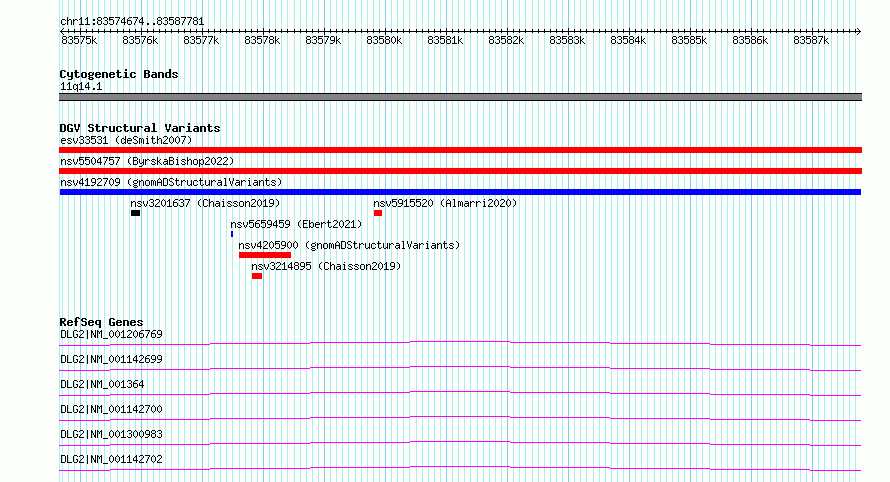Click the red nsv4205900 gnomAD variant bar
This screenshot has height=482, width=890.
[x=265, y=255]
